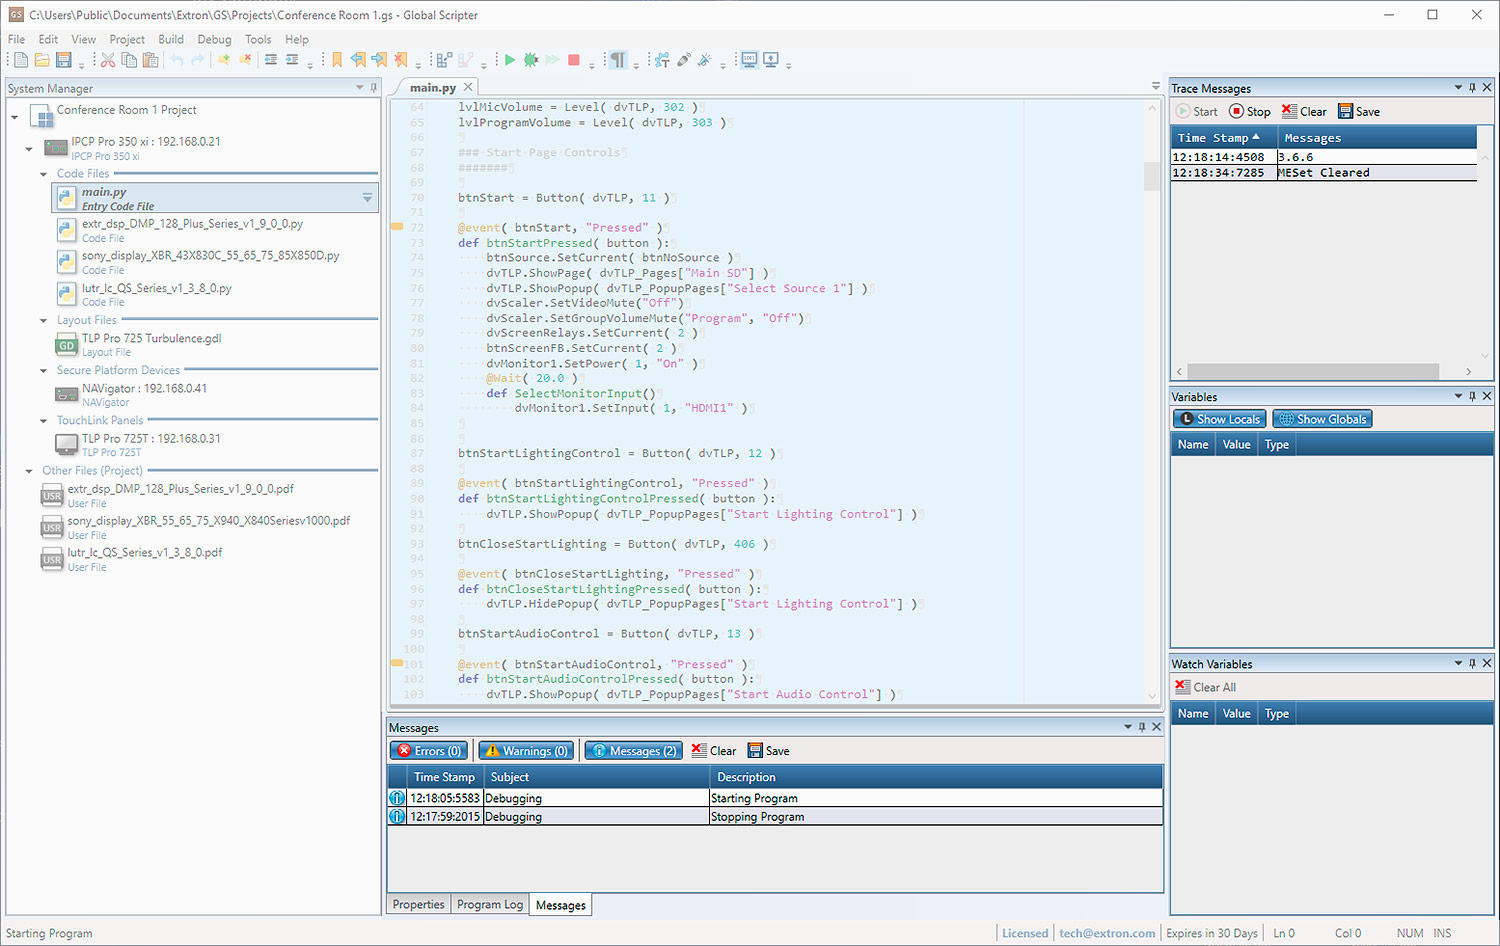The image size is (1500, 946).
Task: Click the Increase indent icon
Action: point(292,60)
